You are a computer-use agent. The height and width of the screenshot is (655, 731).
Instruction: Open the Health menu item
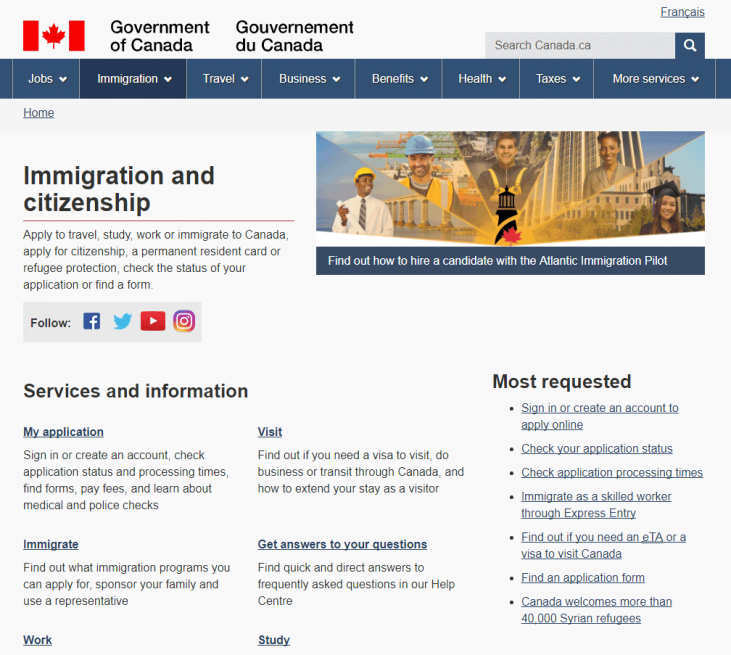point(481,79)
